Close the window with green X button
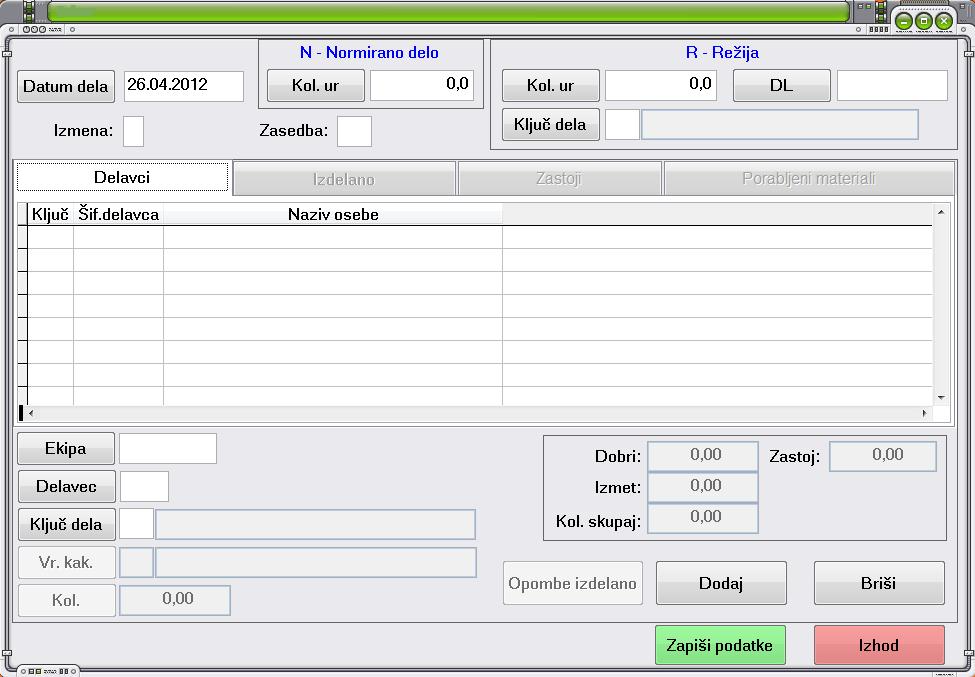This screenshot has width=975, height=677. (x=944, y=21)
